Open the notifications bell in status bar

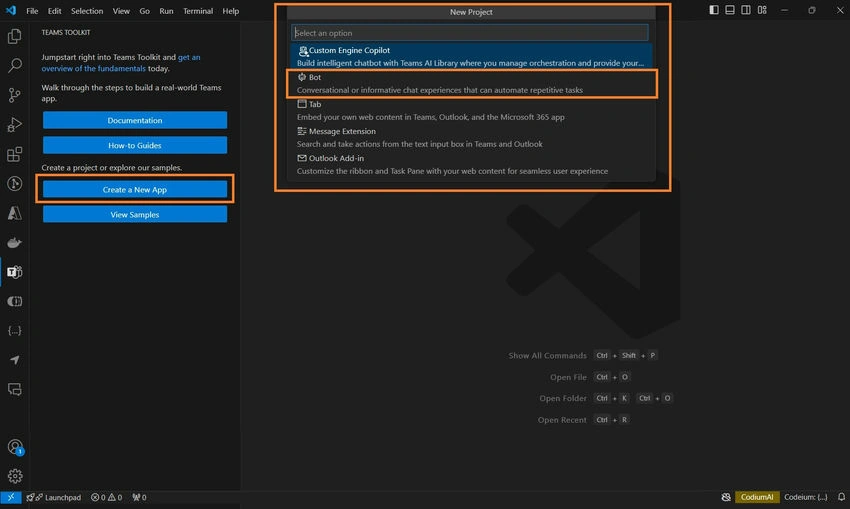pos(841,497)
